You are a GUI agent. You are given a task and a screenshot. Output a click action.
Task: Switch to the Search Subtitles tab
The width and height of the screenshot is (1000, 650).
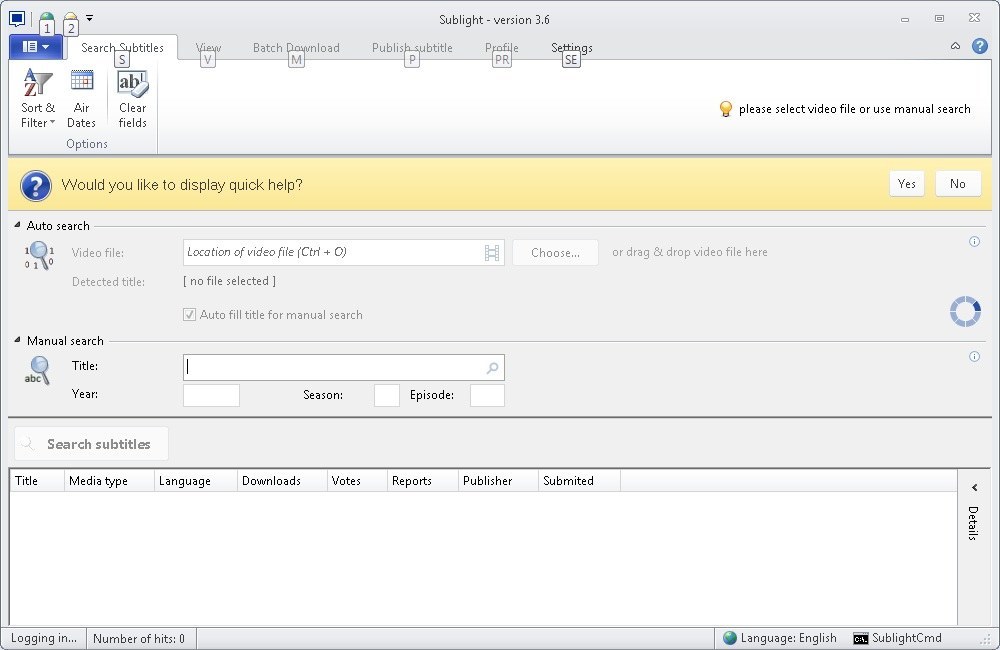coord(122,48)
